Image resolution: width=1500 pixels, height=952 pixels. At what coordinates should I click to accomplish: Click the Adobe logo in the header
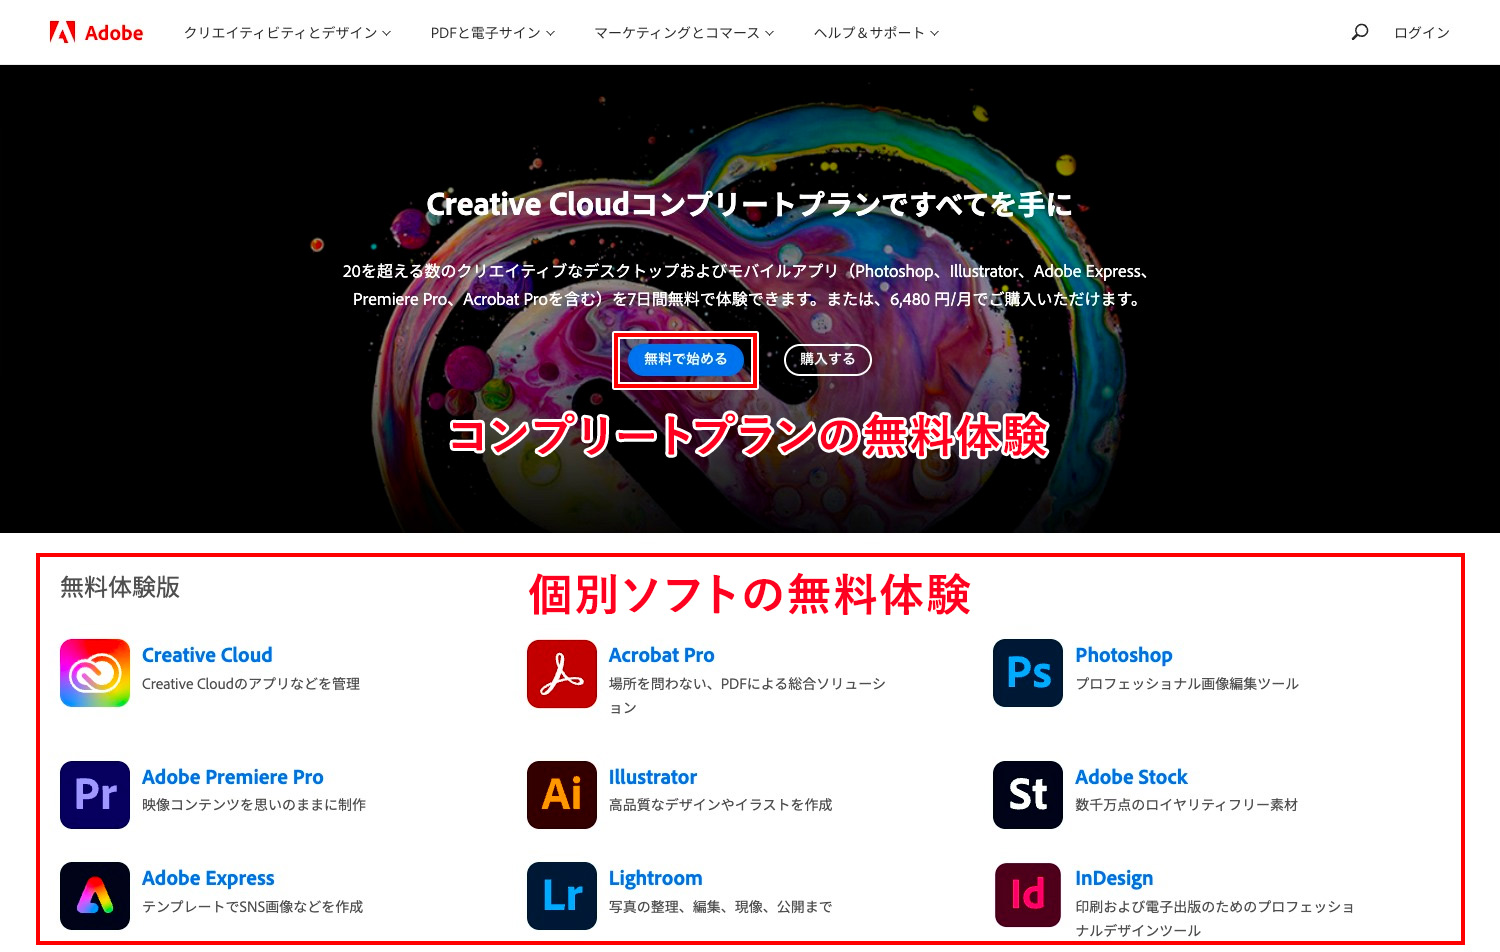96,33
